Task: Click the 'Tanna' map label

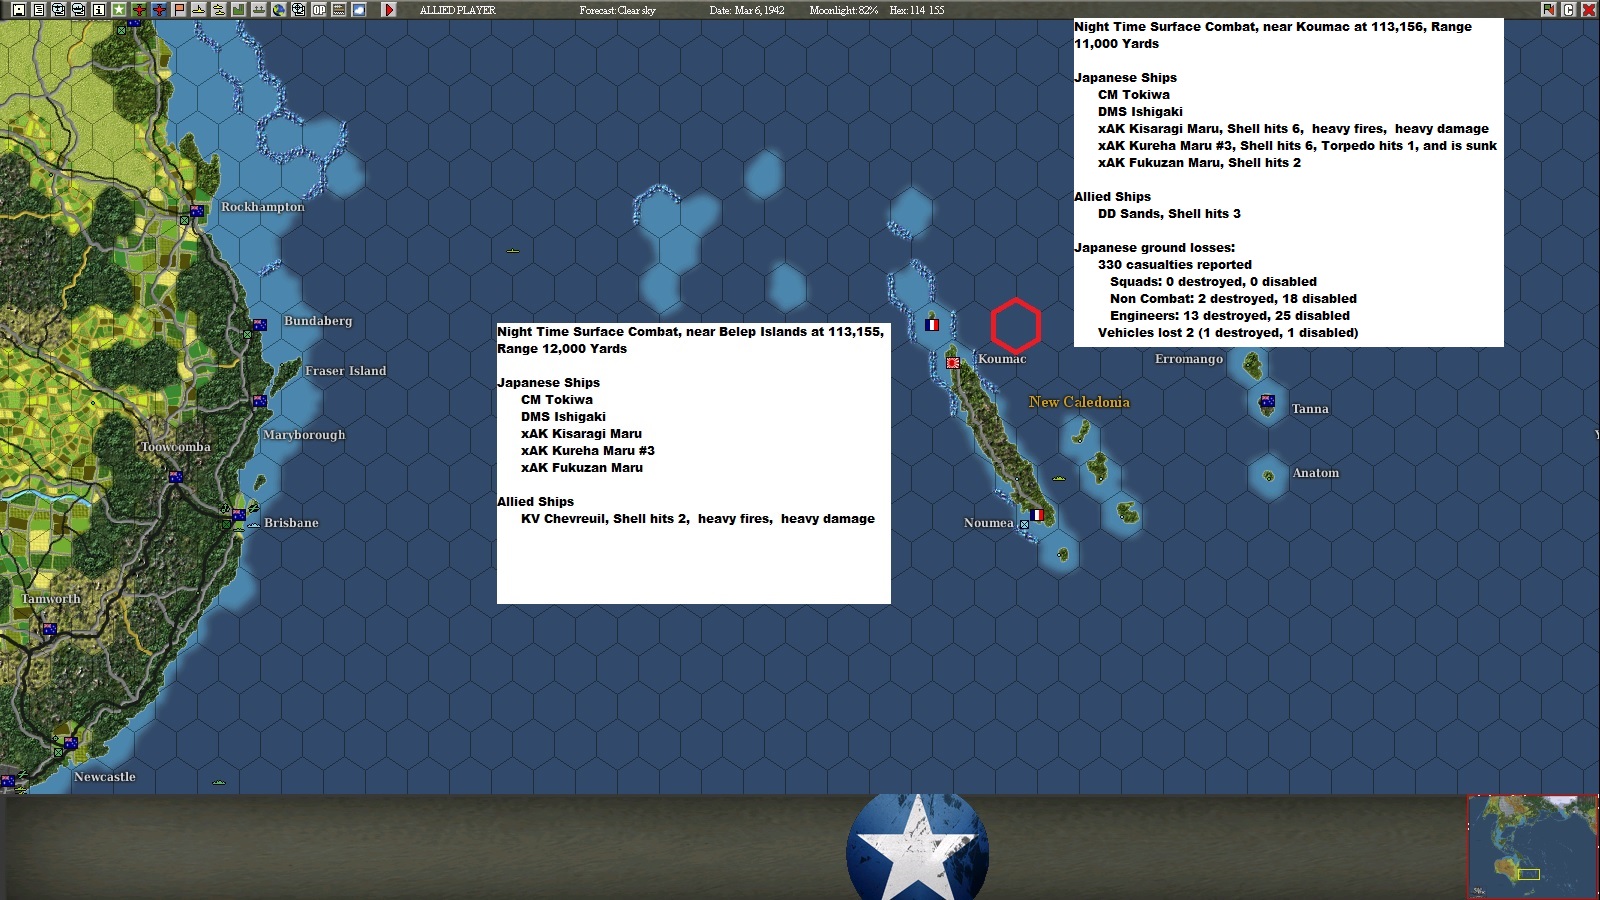Action: pos(1310,409)
